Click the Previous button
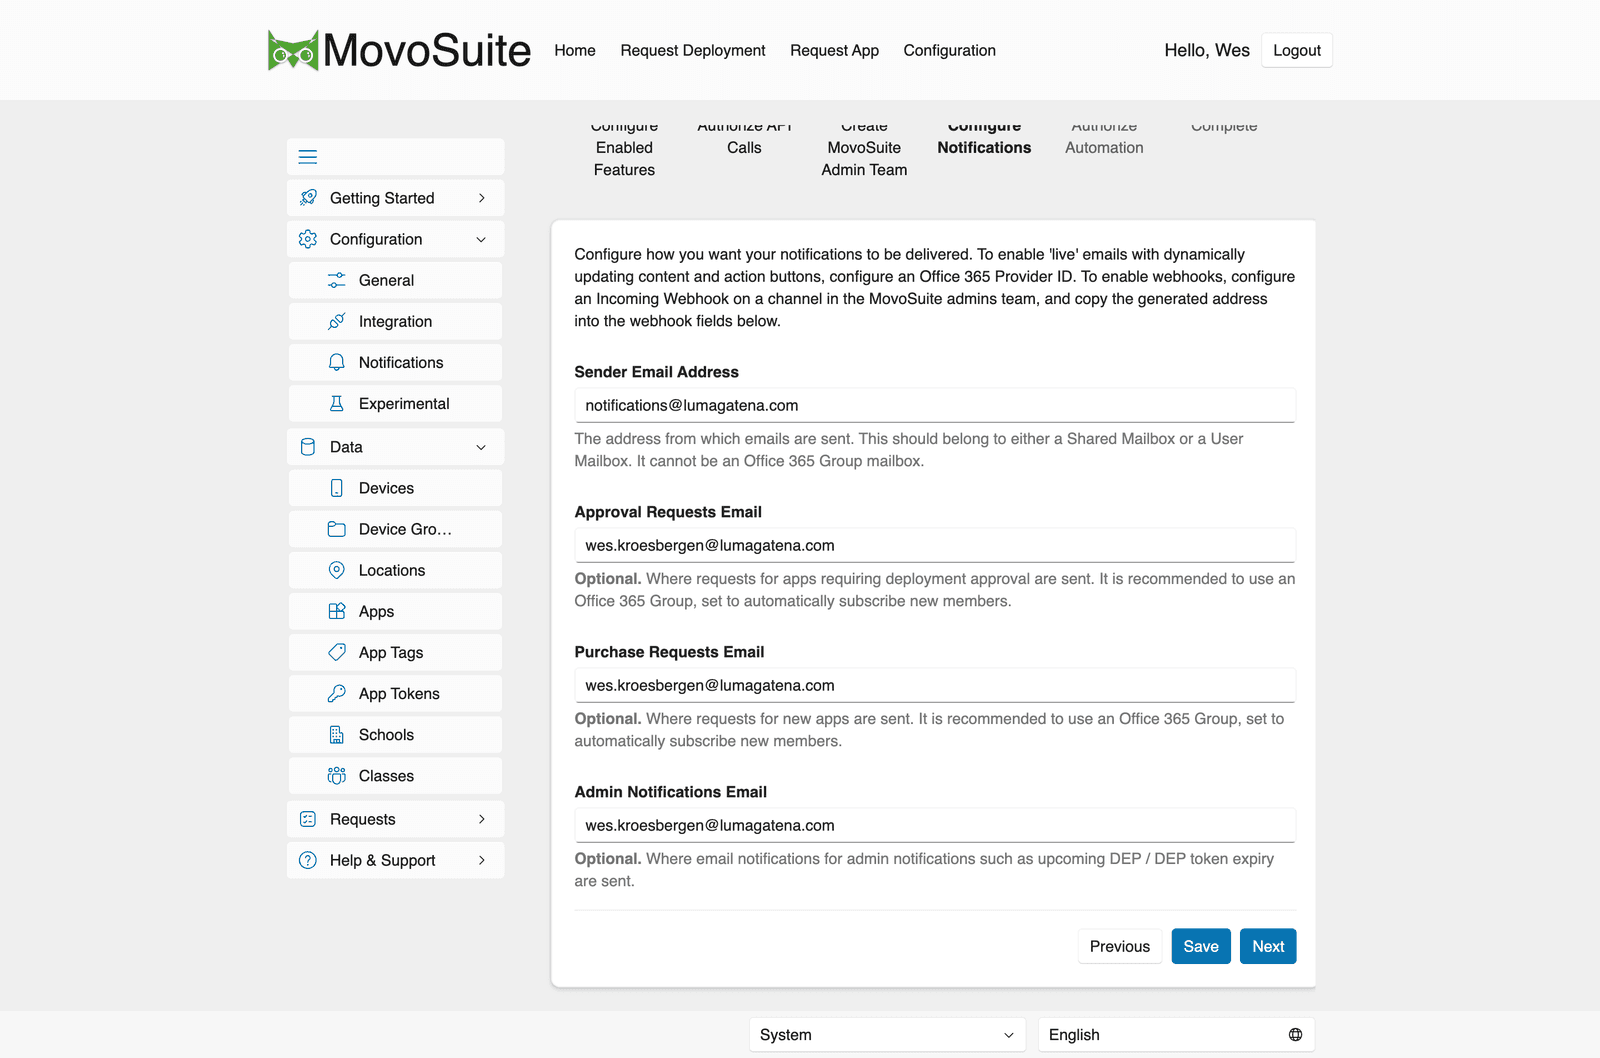 1120,946
